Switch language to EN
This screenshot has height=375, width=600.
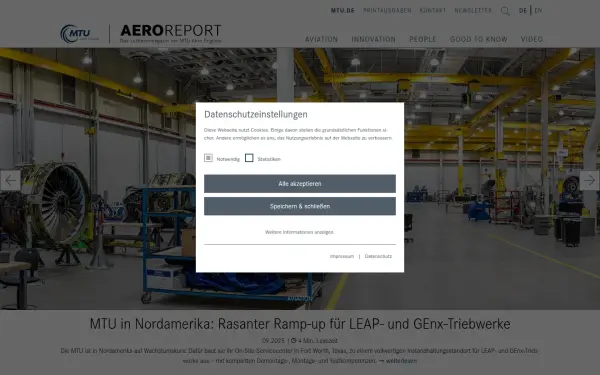(538, 11)
